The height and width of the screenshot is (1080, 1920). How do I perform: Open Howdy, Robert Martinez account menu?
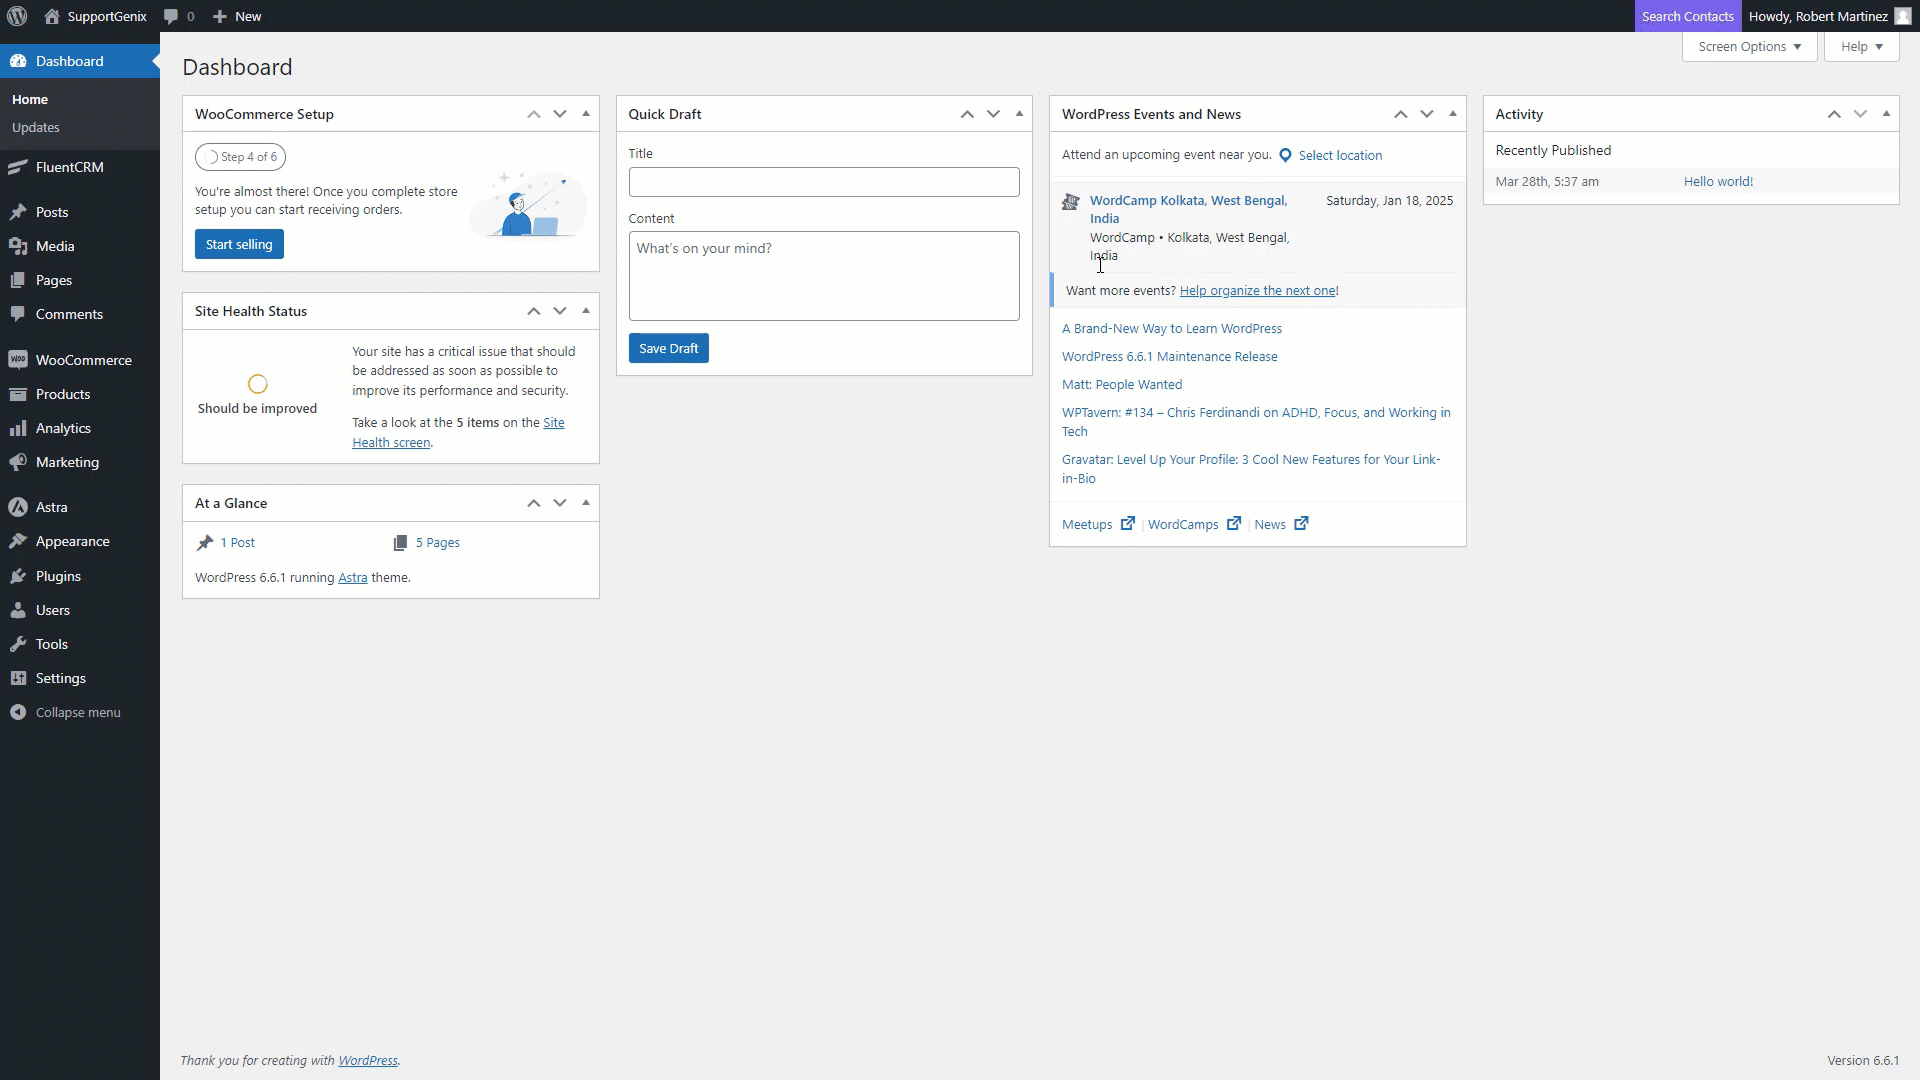(1829, 16)
